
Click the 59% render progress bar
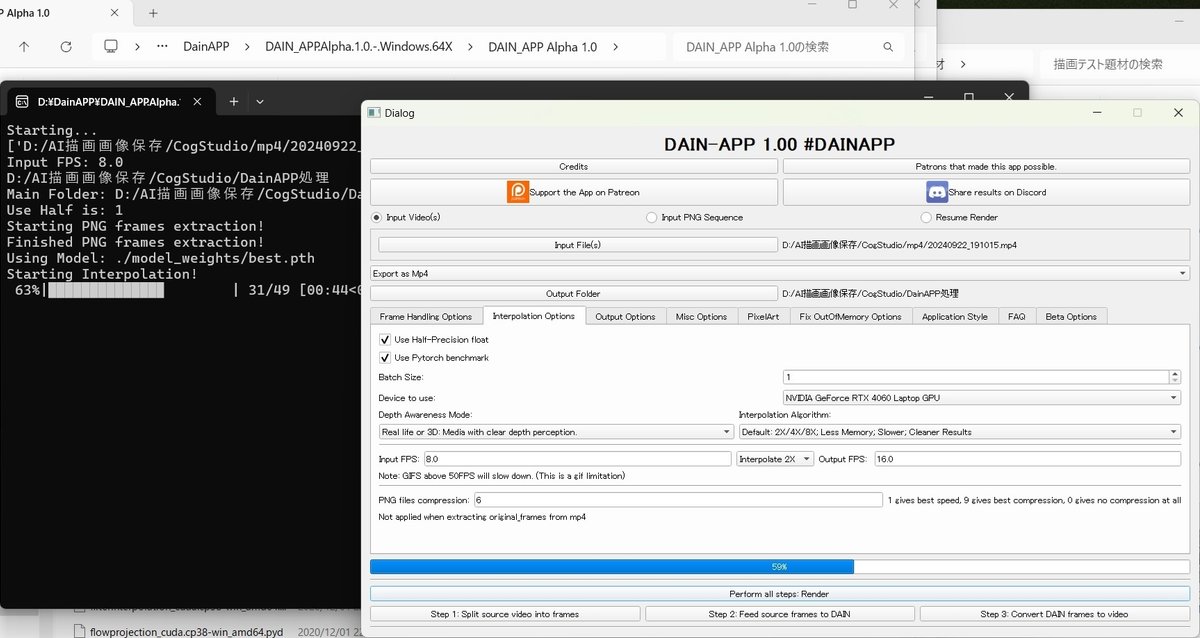(779, 566)
